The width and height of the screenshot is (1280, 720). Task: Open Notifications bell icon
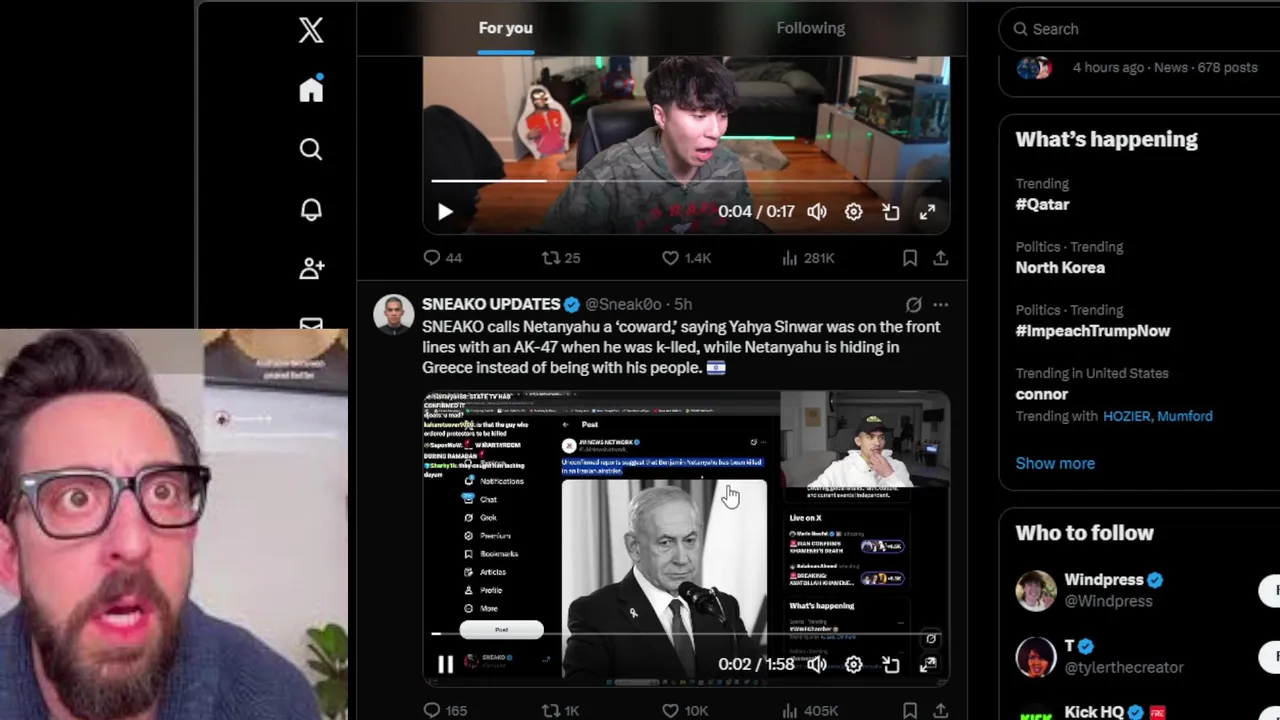click(x=311, y=209)
